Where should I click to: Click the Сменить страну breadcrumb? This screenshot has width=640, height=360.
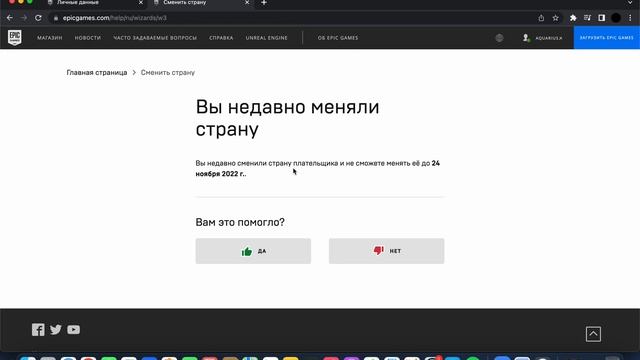point(168,72)
